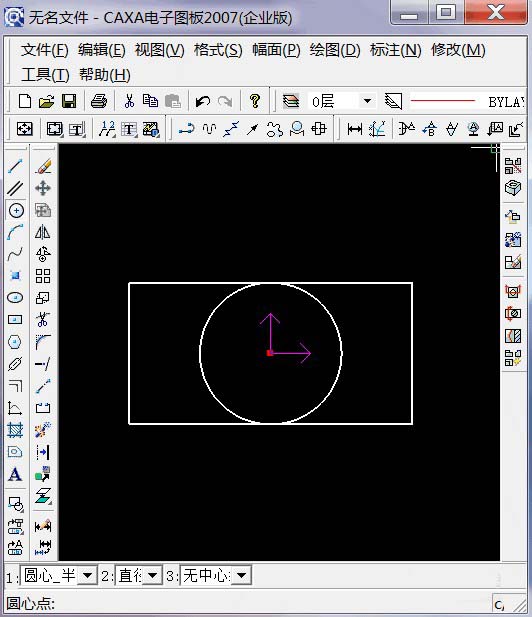532x617 pixels.
Task: Select the line drawing tool
Action: pyautogui.click(x=16, y=166)
